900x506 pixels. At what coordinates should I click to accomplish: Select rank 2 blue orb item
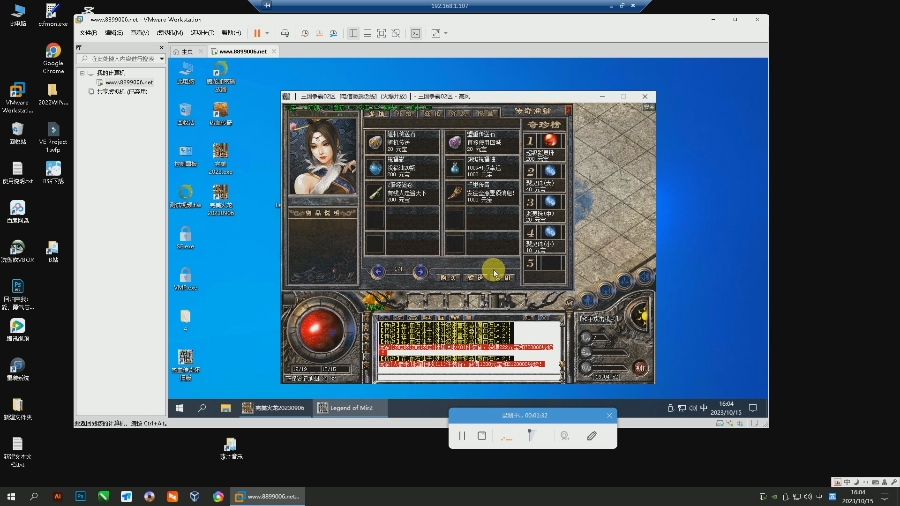click(550, 171)
